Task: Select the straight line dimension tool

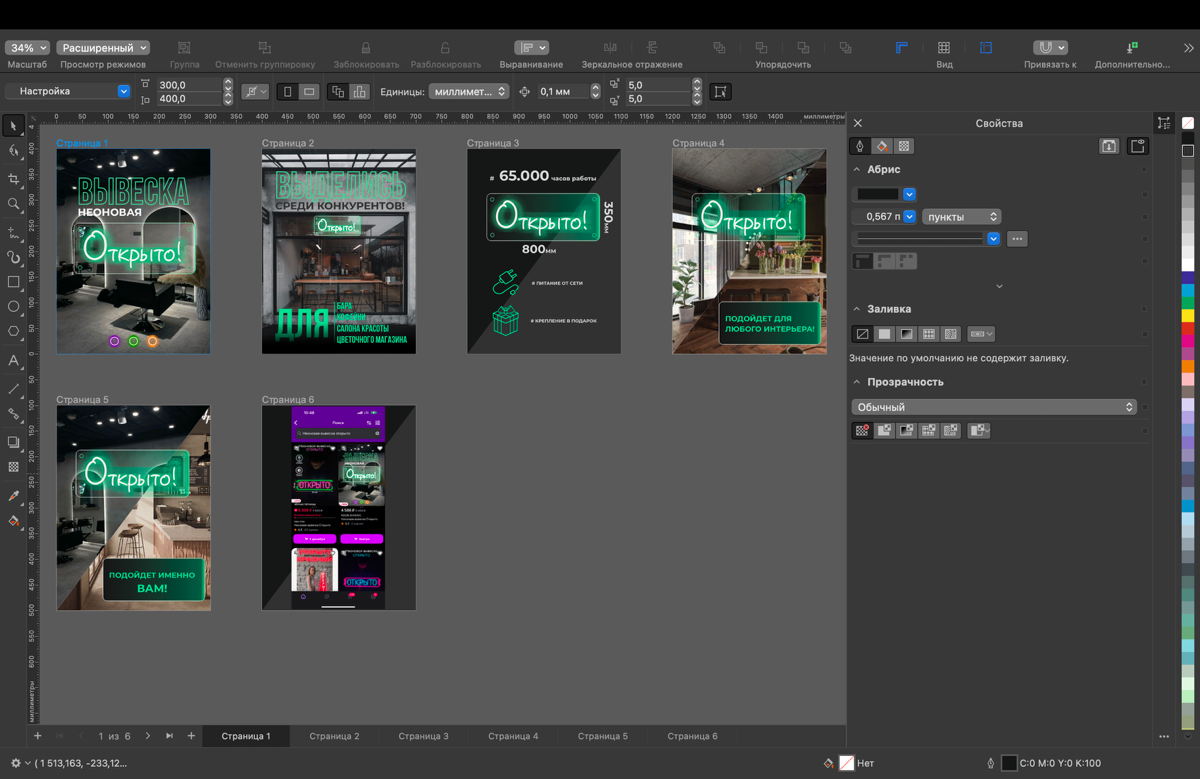Action: 13,388
